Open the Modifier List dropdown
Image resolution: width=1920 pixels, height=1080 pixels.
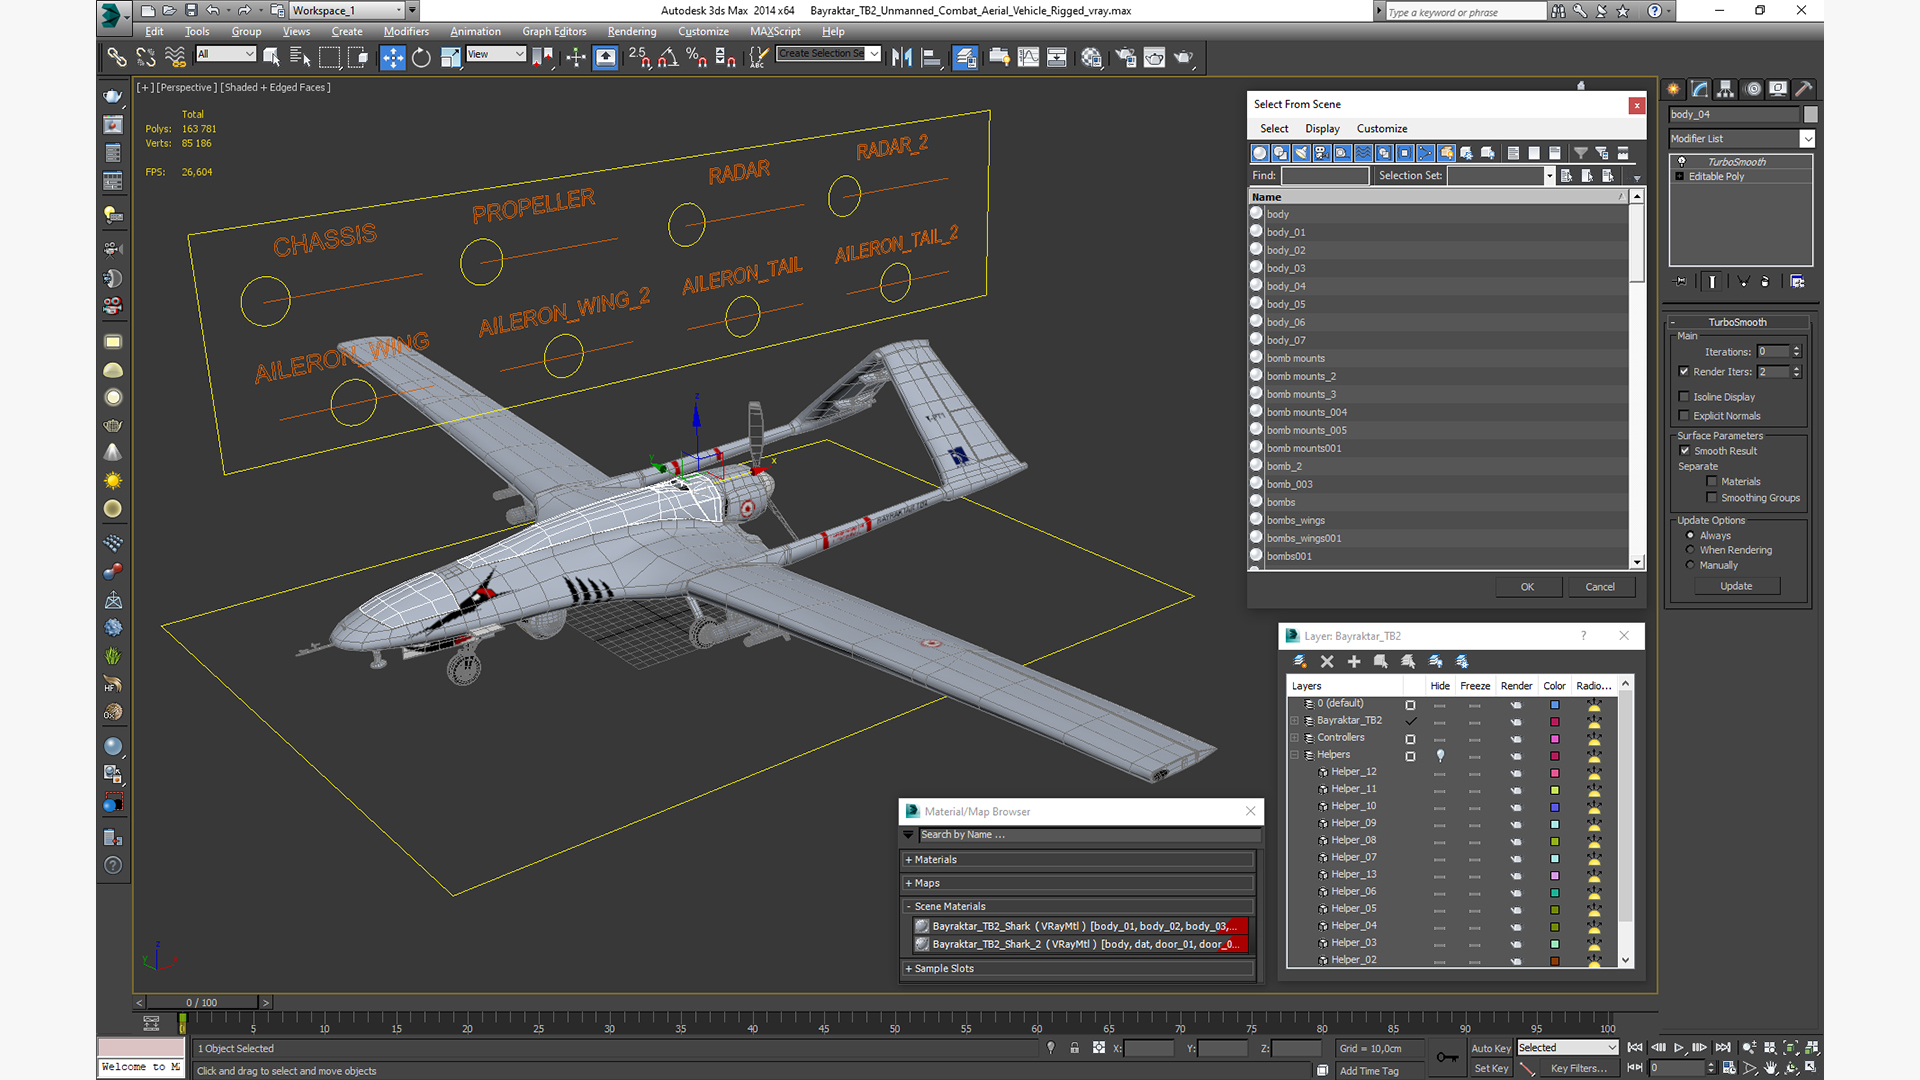tap(1807, 139)
